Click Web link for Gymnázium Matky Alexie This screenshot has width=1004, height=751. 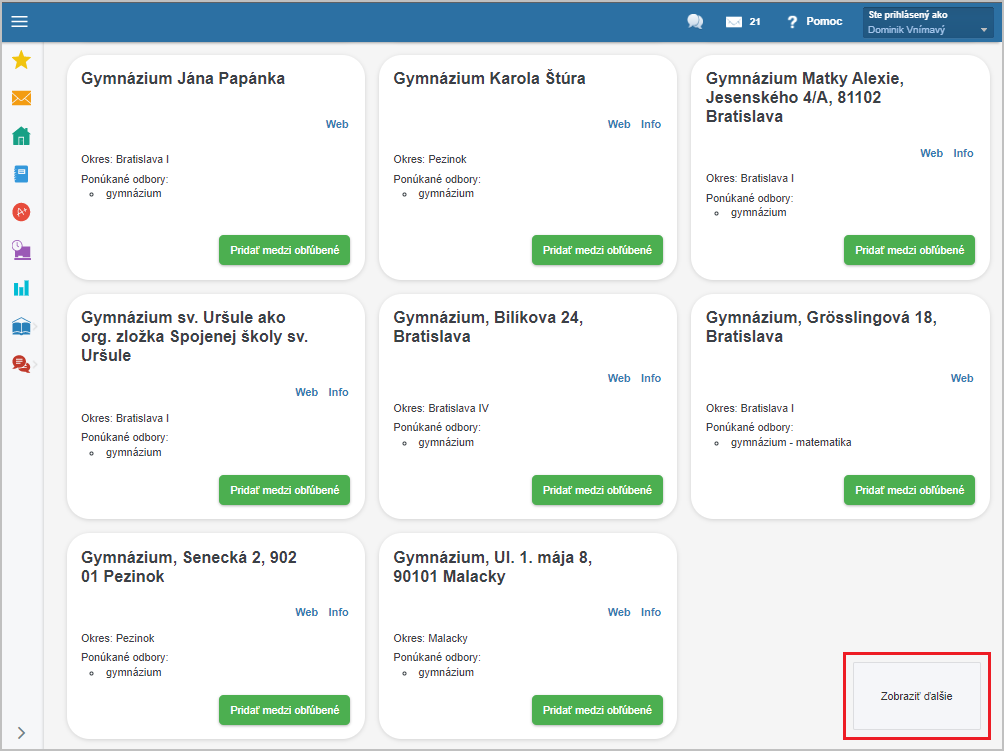(931, 153)
